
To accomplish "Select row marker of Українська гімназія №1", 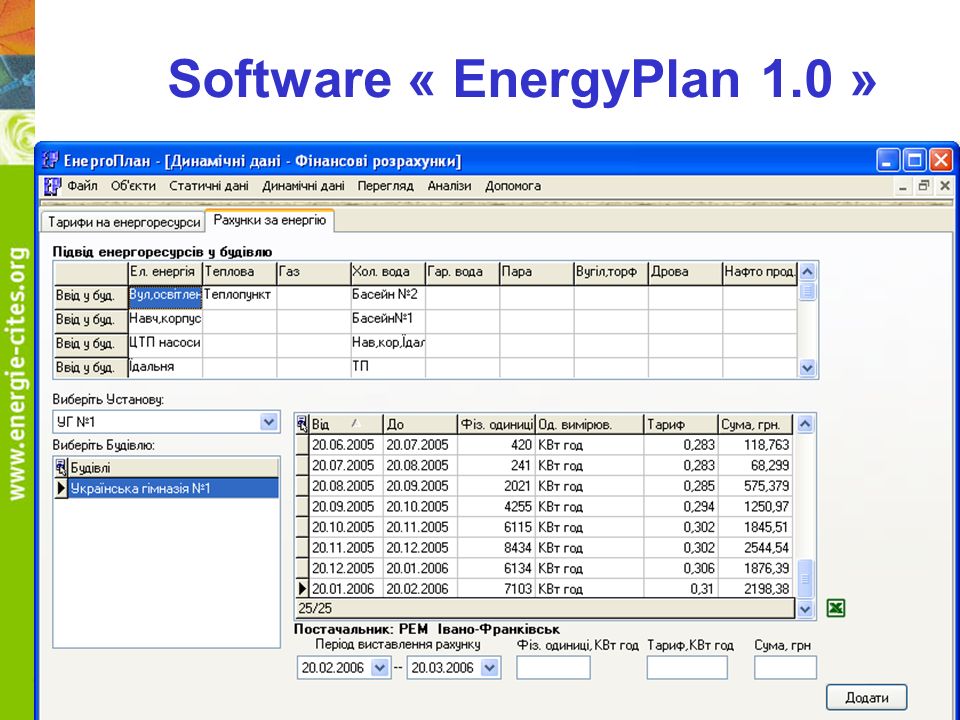I will coord(61,489).
